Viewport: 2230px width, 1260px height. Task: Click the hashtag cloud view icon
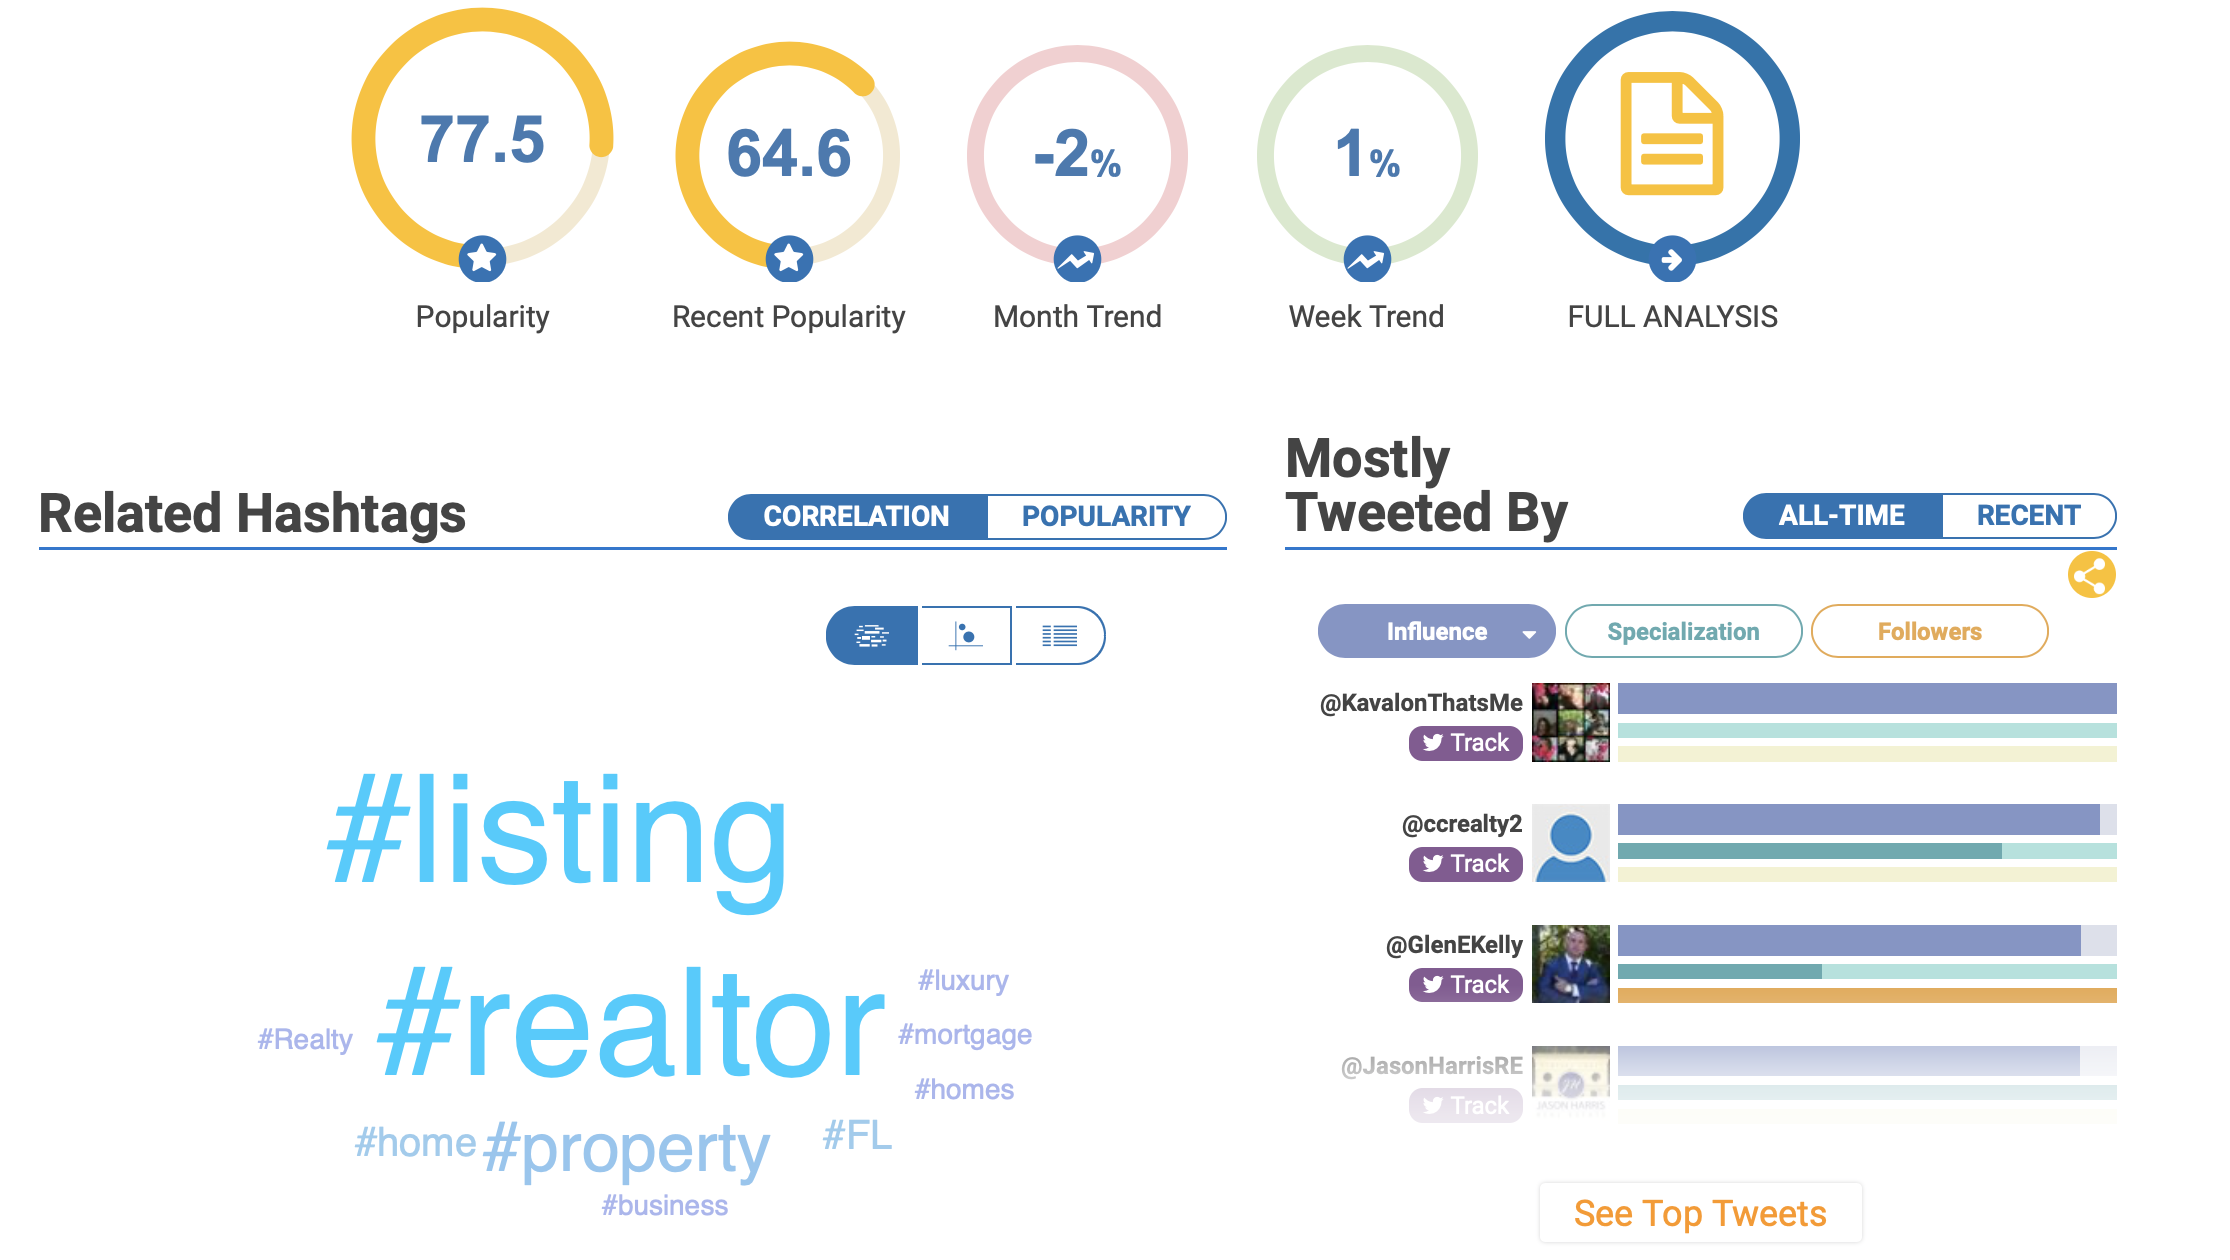point(873,635)
